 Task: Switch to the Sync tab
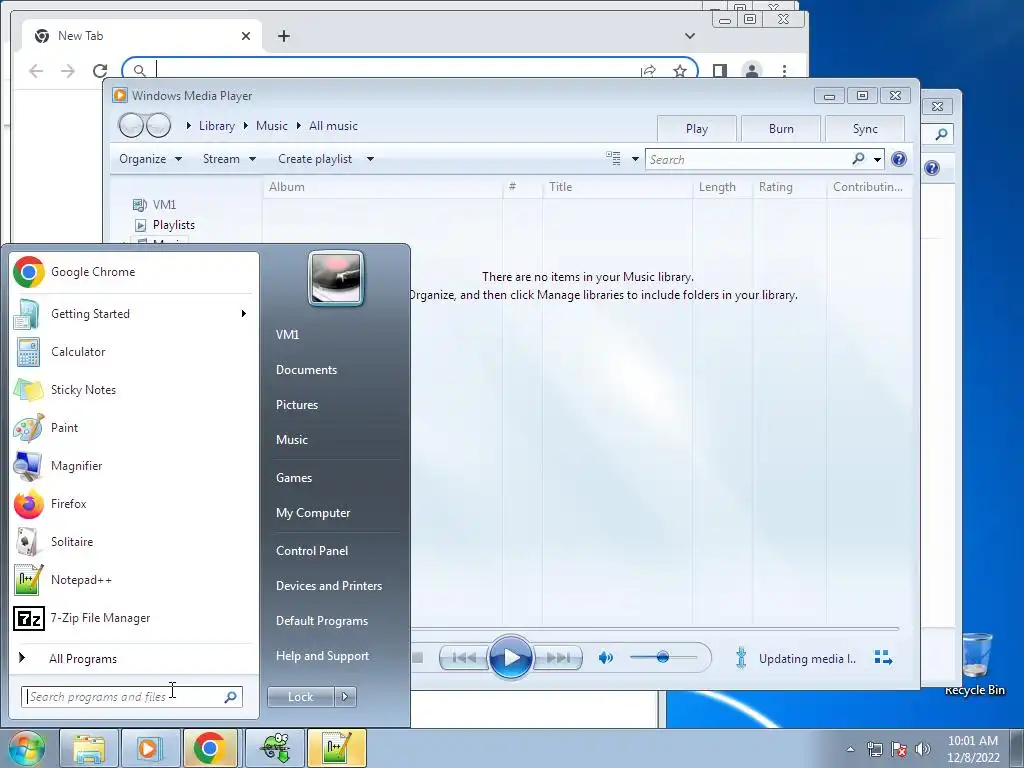[865, 129]
